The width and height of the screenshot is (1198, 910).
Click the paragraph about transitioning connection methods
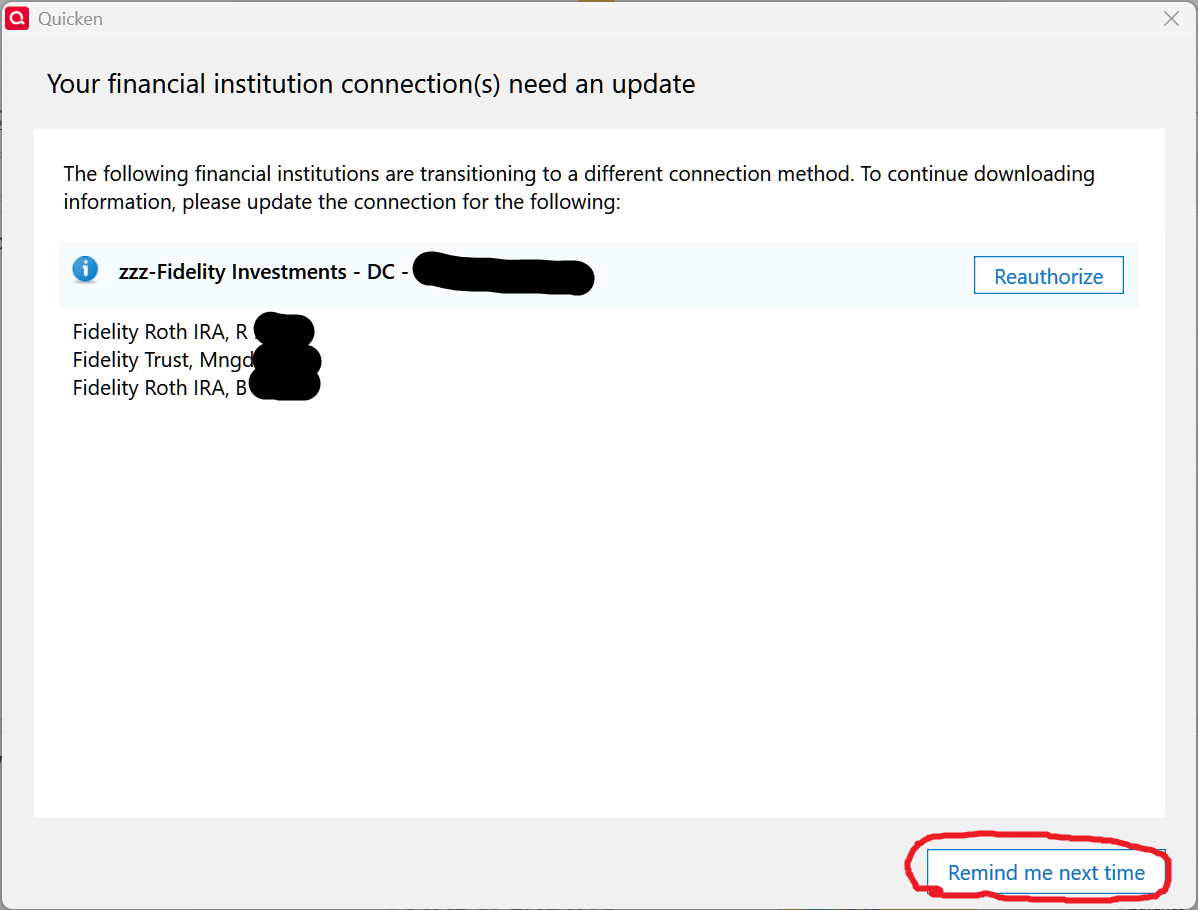[x=578, y=188]
